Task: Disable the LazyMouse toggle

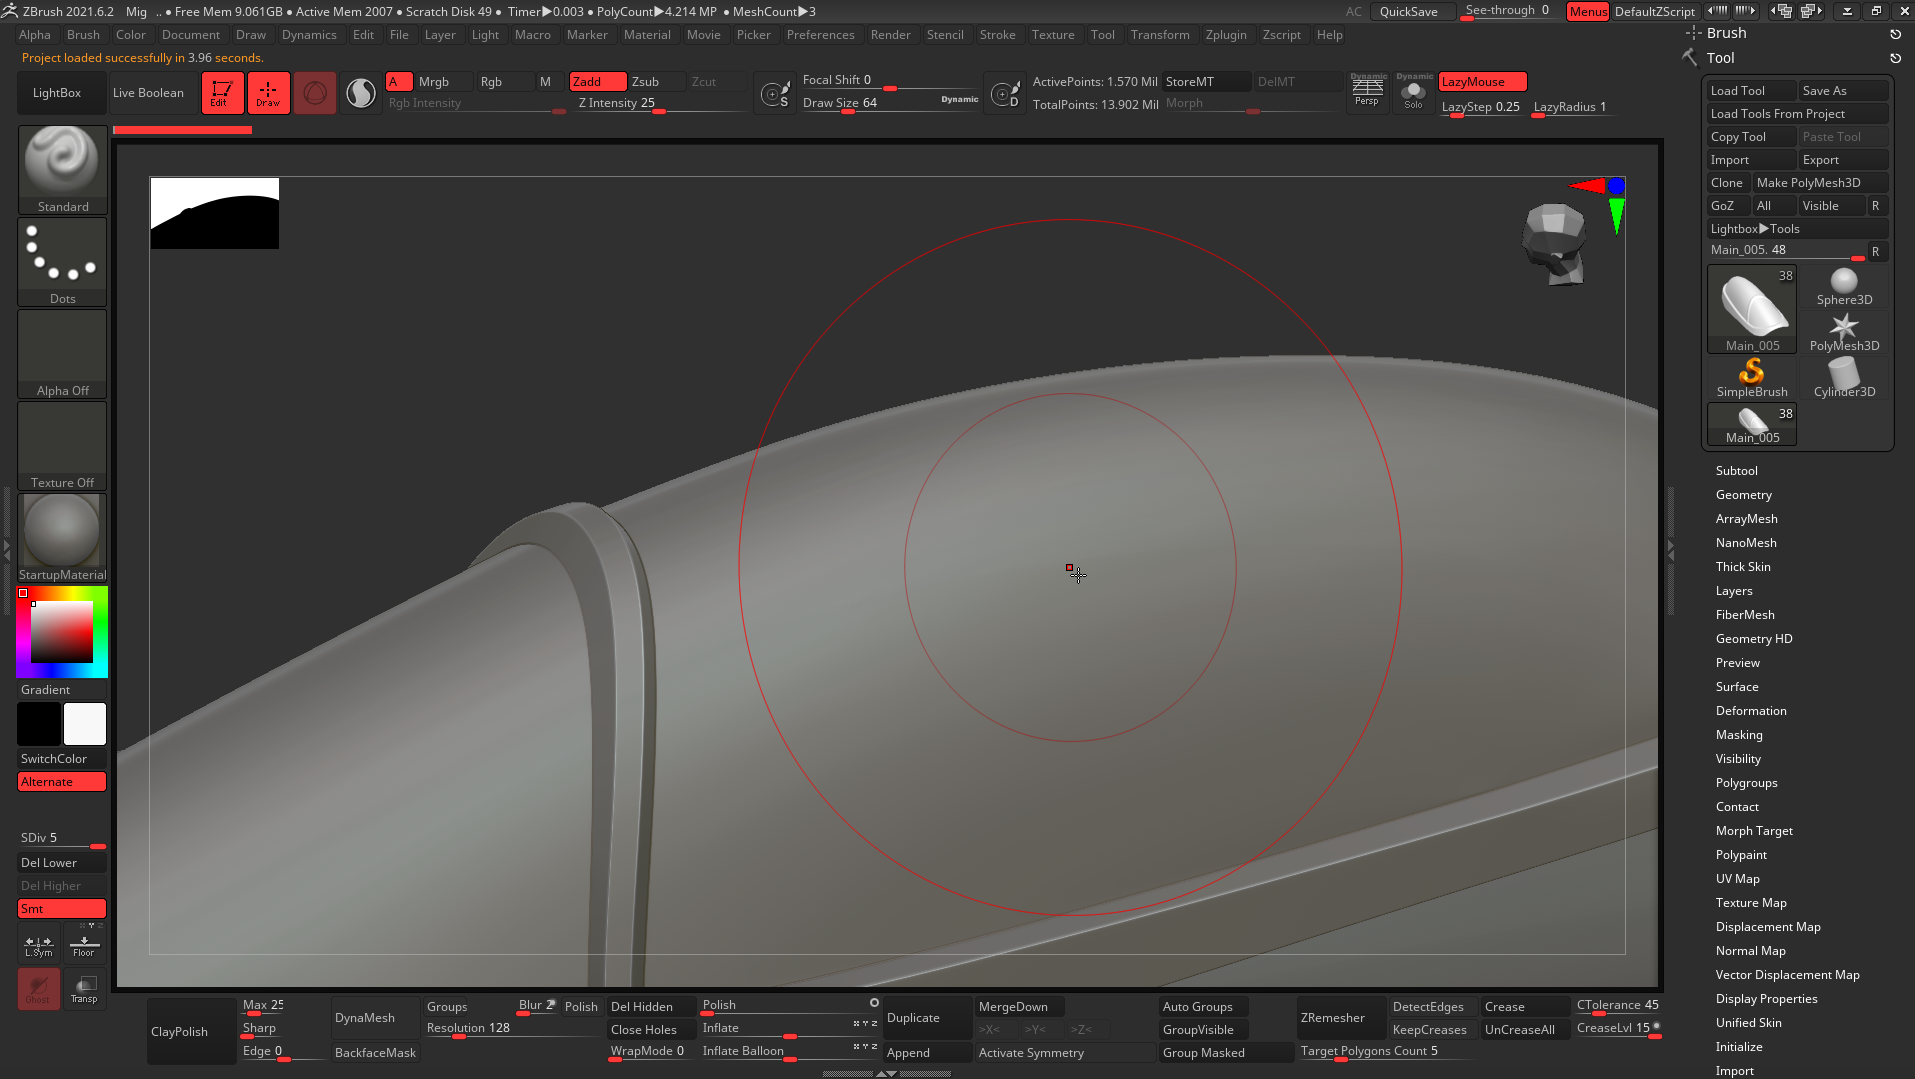Action: tap(1482, 82)
